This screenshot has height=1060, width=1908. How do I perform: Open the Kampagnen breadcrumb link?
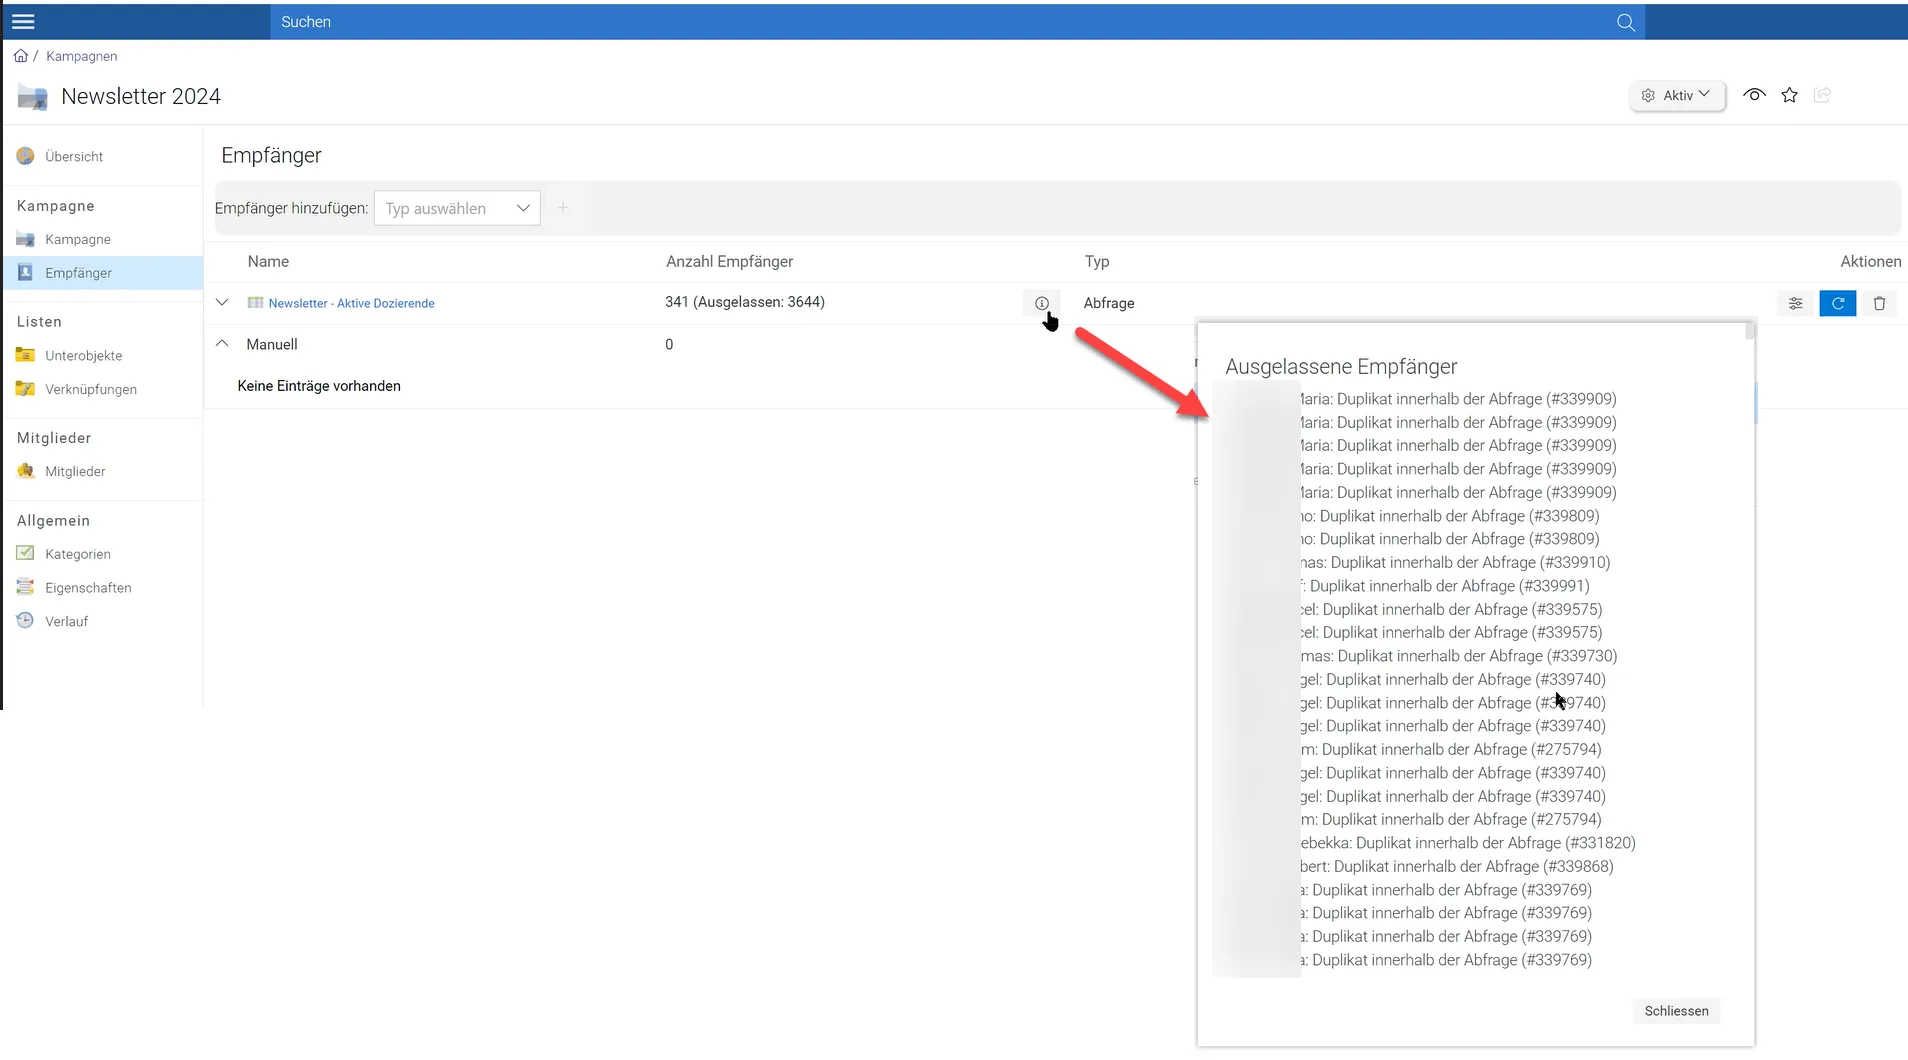point(81,56)
